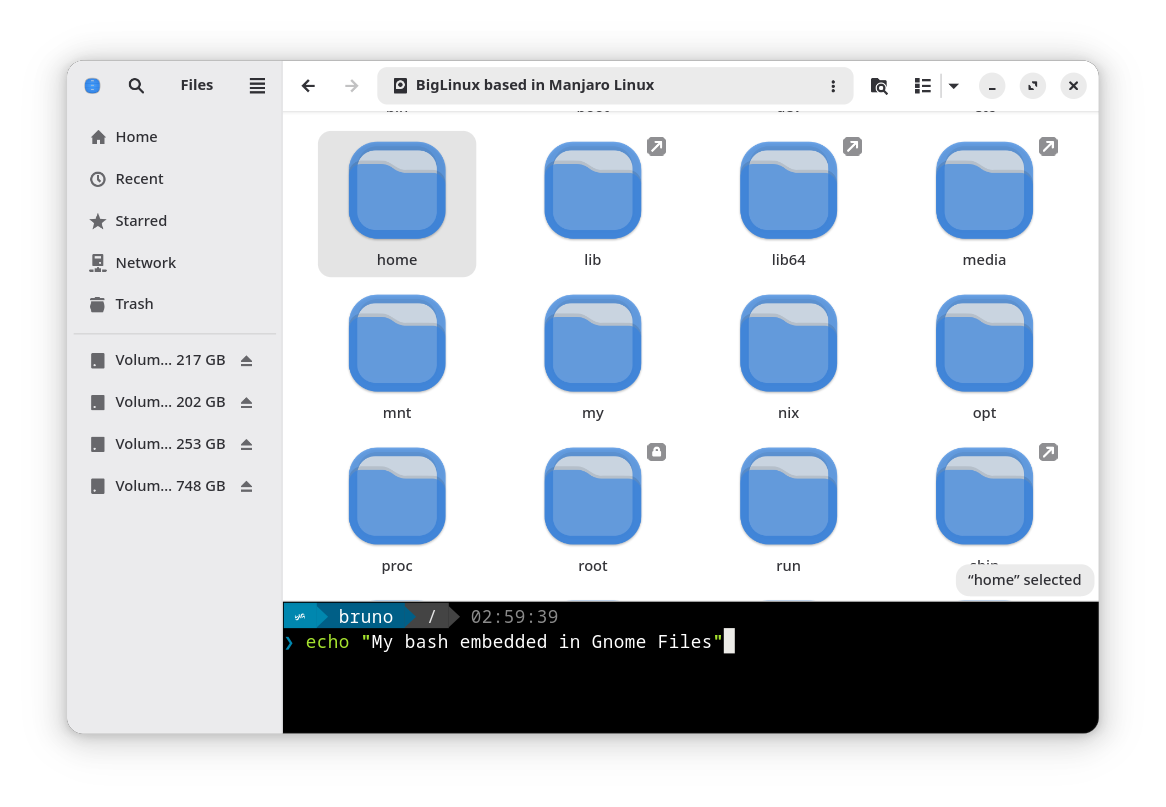This screenshot has width=1166, height=807.
Task: Select the proc folder
Action: pyautogui.click(x=397, y=510)
